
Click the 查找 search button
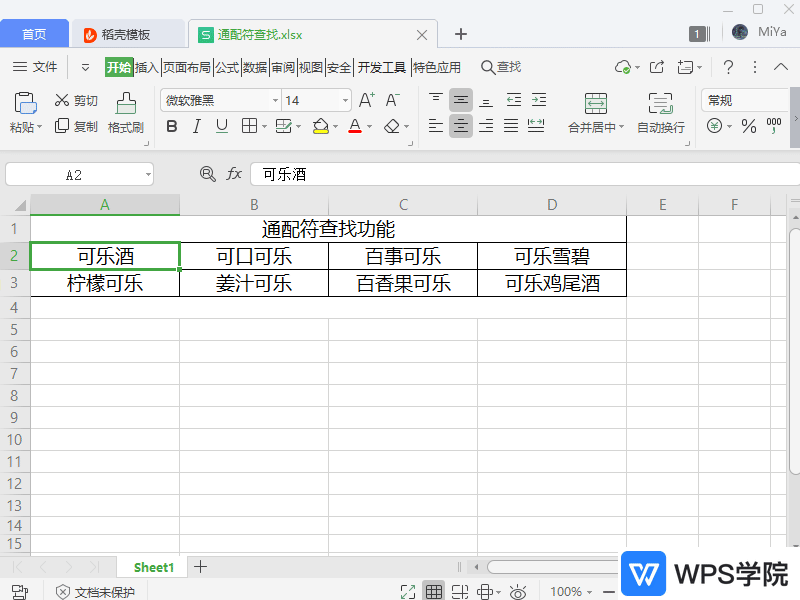pos(500,67)
